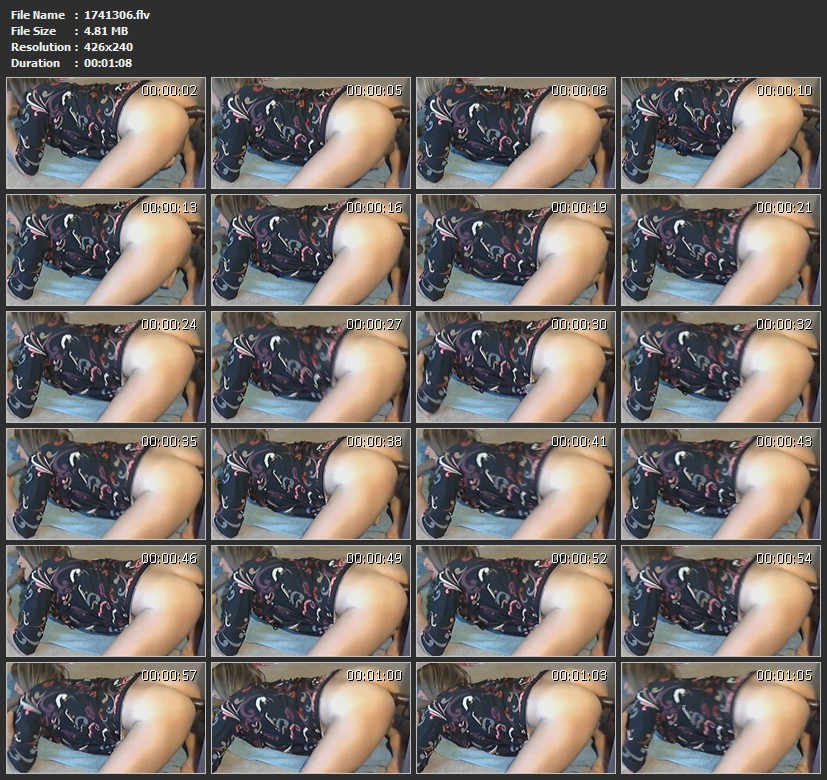
Task: Pick the frame stamped 00:00:10
Action: coord(721,133)
